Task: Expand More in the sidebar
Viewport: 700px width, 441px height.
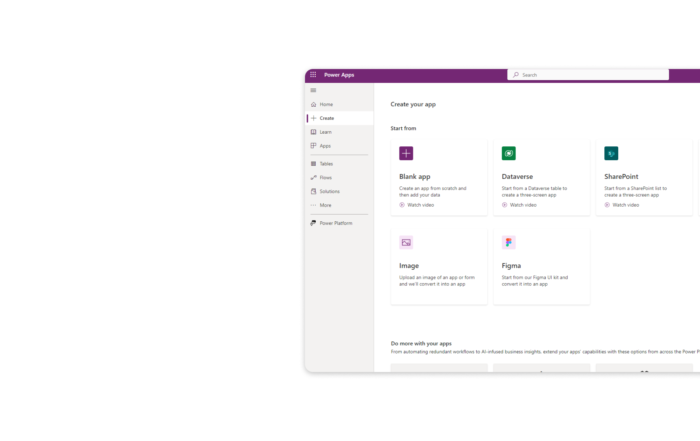Action: [x=340, y=205]
